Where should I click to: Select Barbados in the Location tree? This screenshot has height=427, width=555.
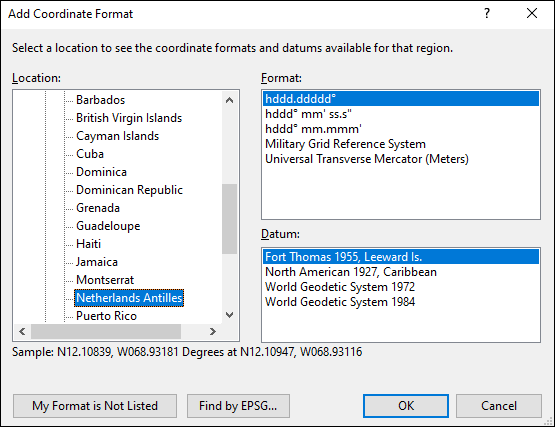101,100
